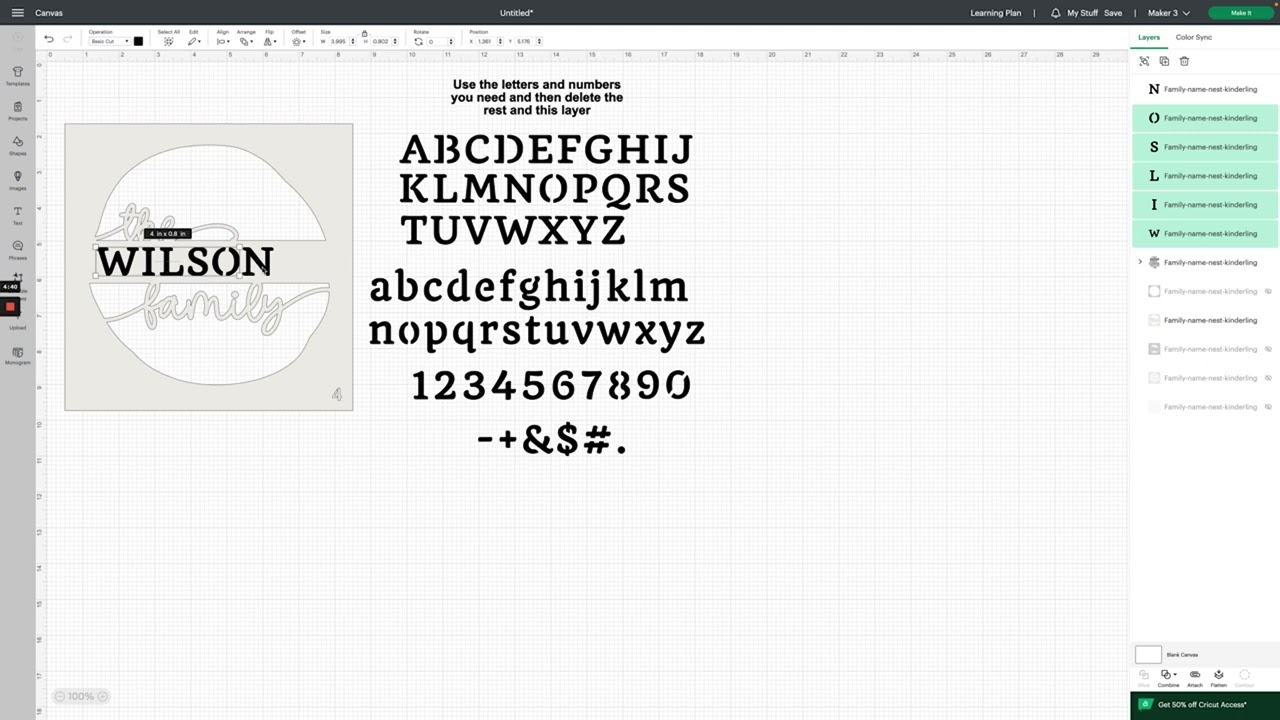Viewport: 1280px width, 720px height.
Task: Click the Slice button
Action: pyautogui.click(x=1144, y=678)
